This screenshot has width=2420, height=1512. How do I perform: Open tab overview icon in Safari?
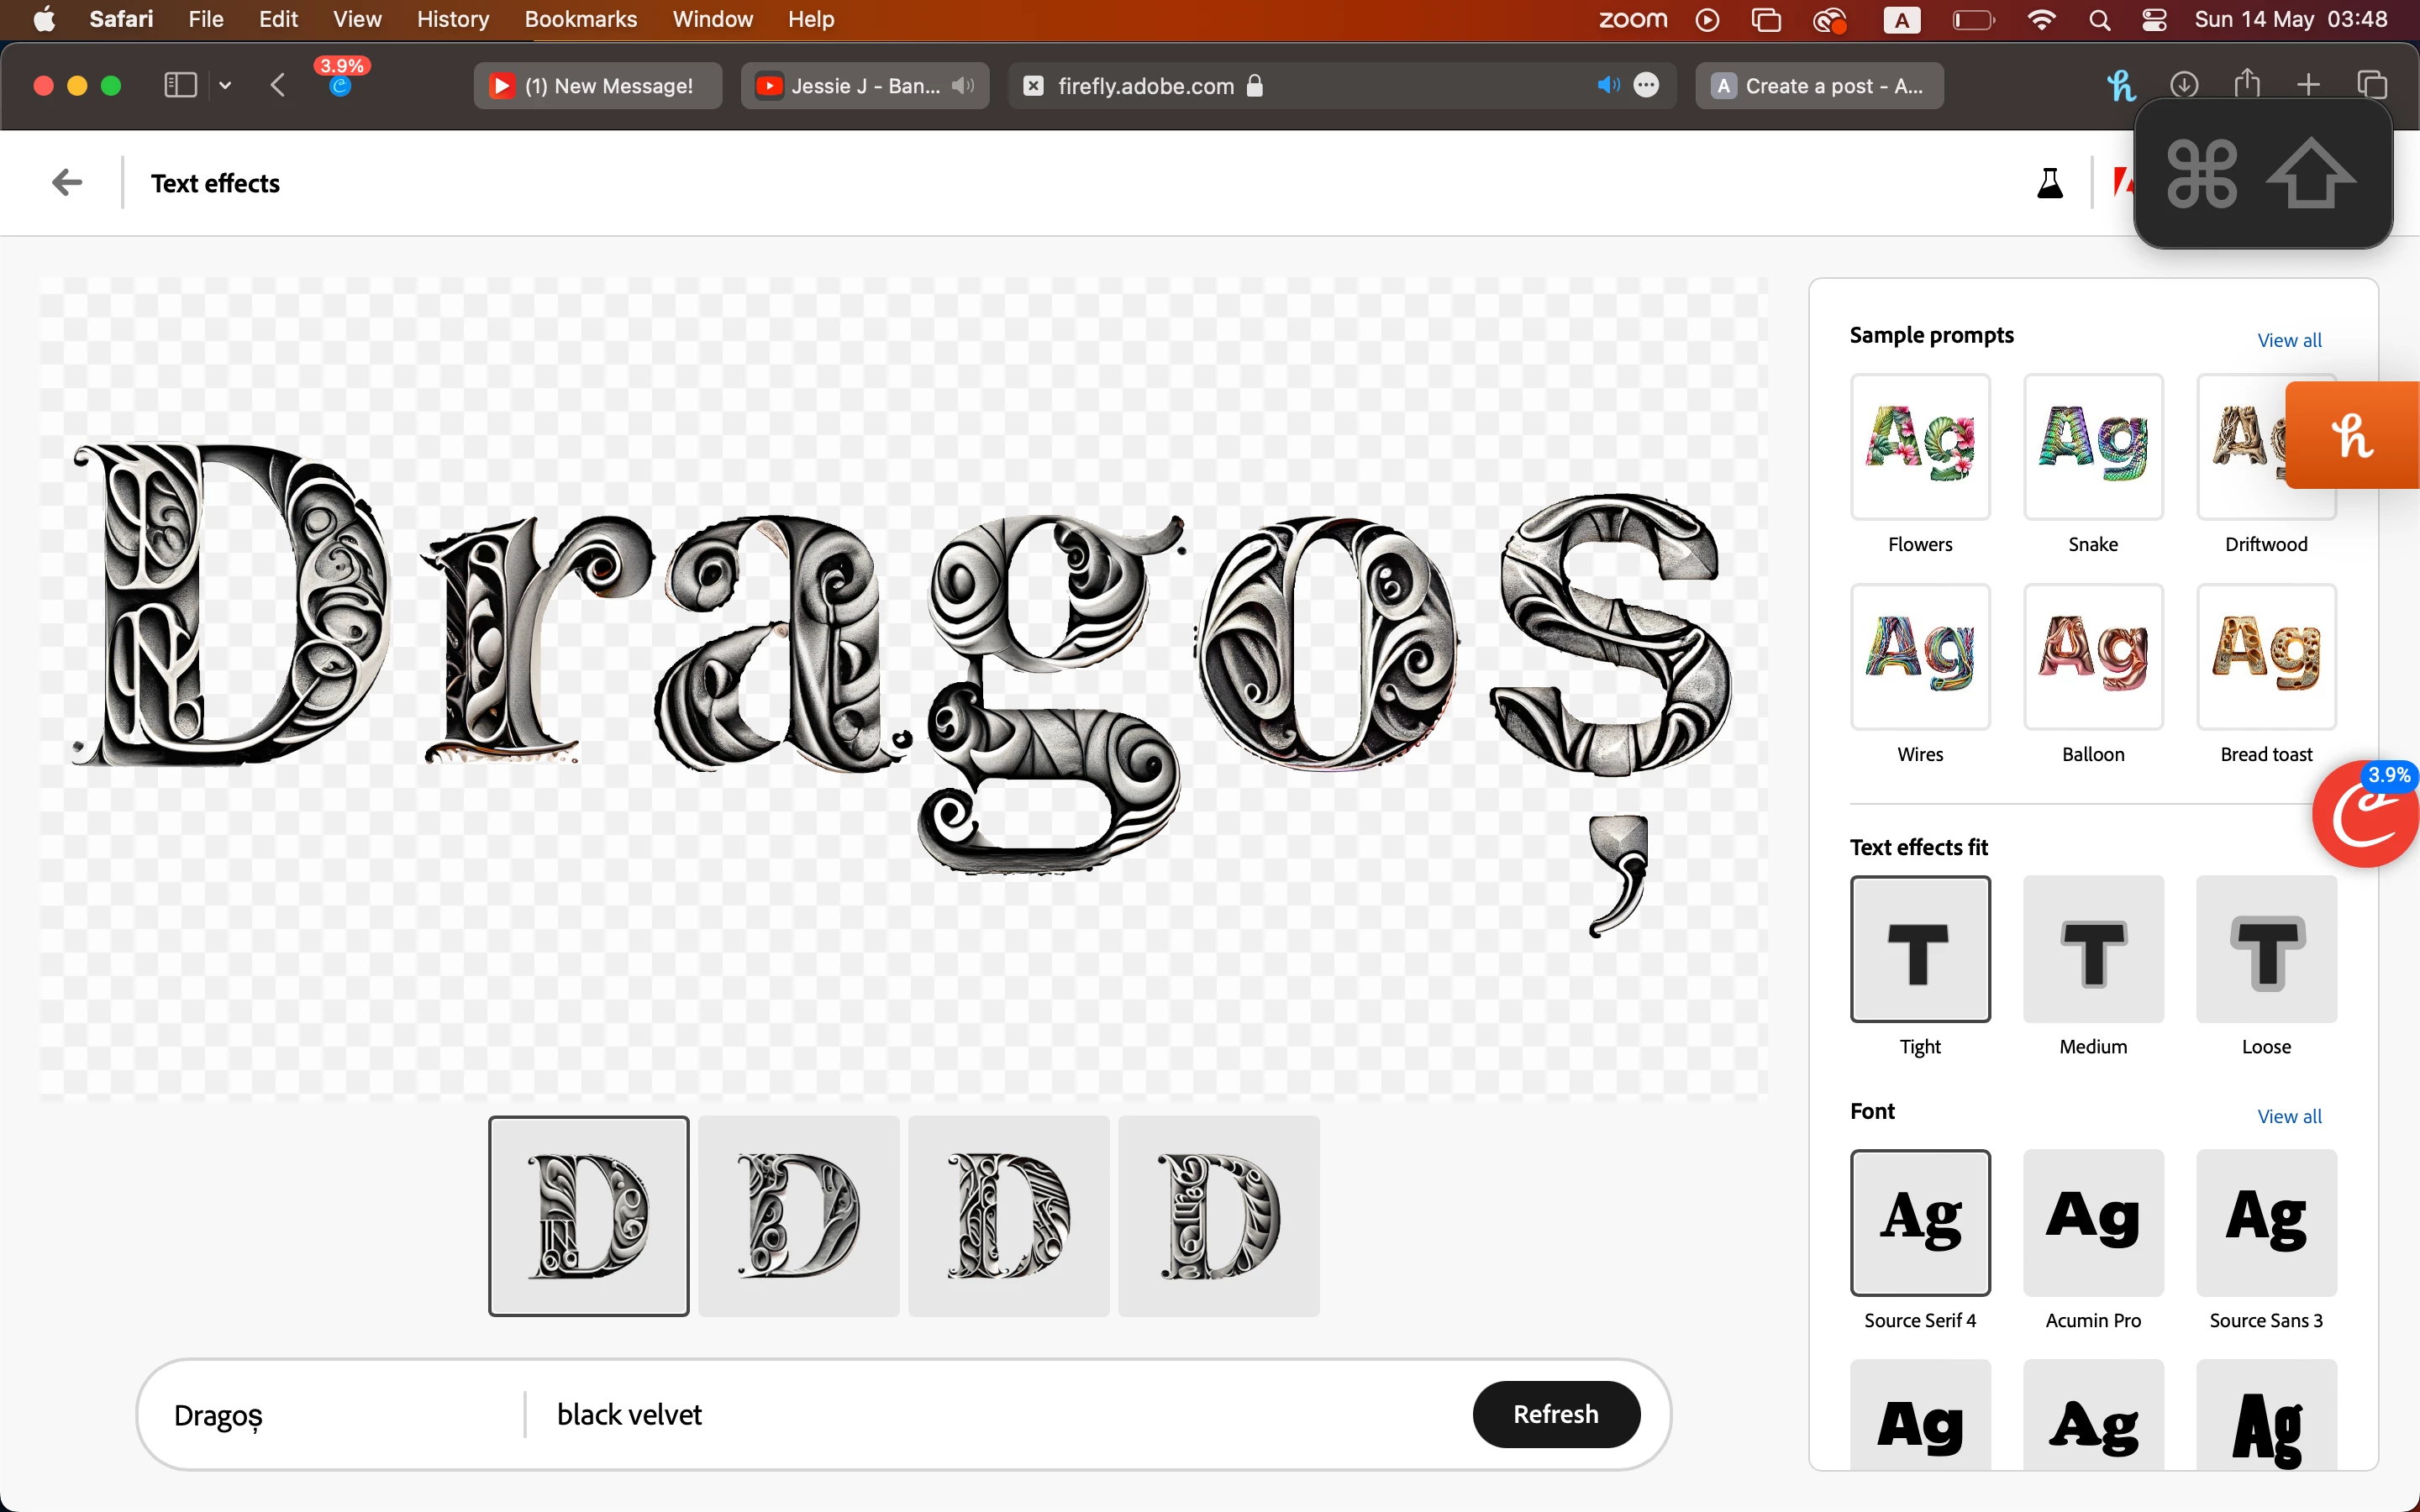tap(2371, 86)
